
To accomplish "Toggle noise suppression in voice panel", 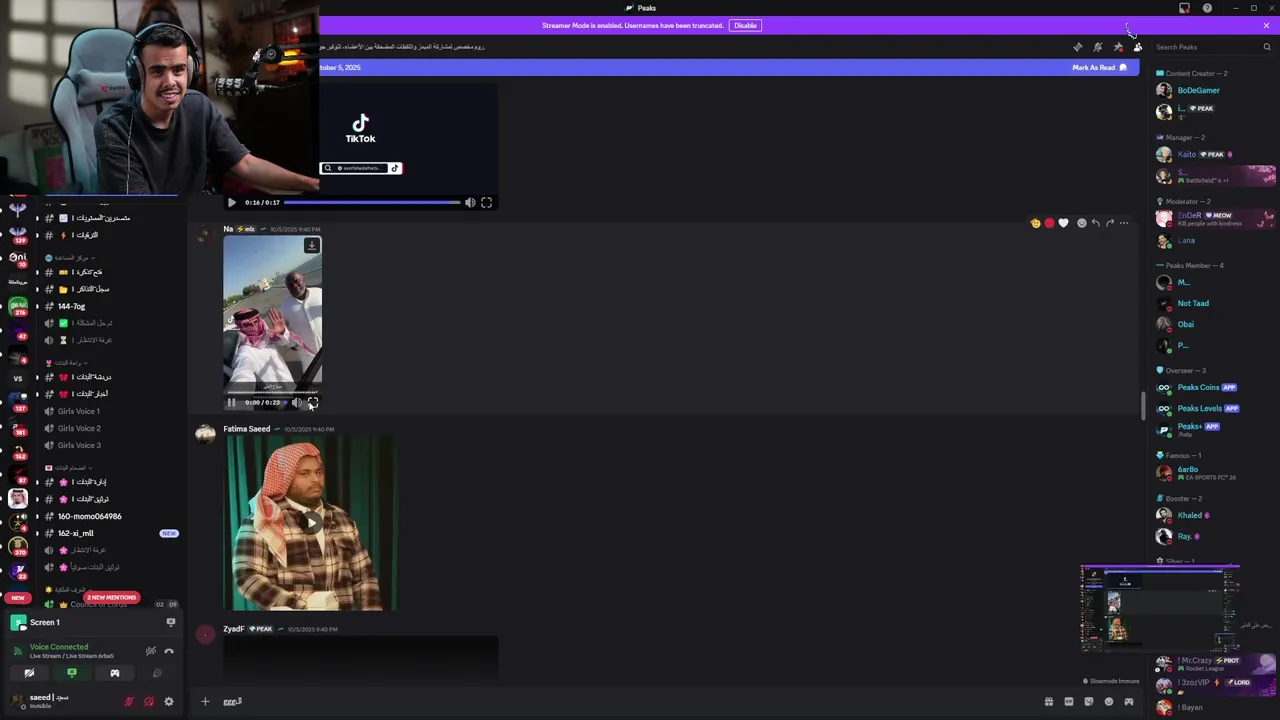I will [x=151, y=651].
